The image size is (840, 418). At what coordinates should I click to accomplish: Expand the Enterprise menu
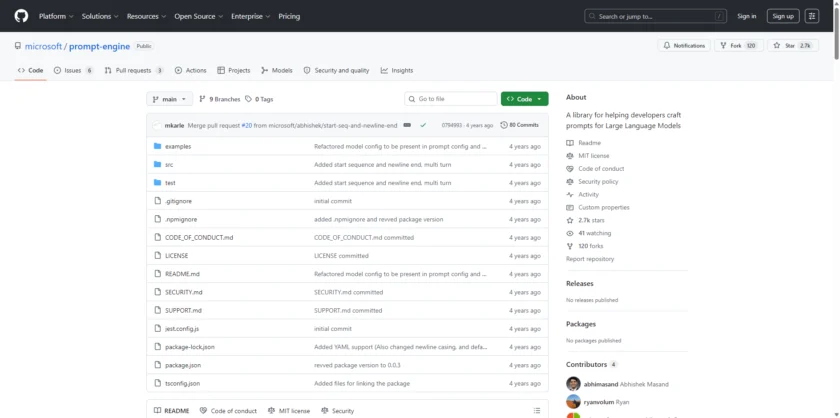coord(250,16)
